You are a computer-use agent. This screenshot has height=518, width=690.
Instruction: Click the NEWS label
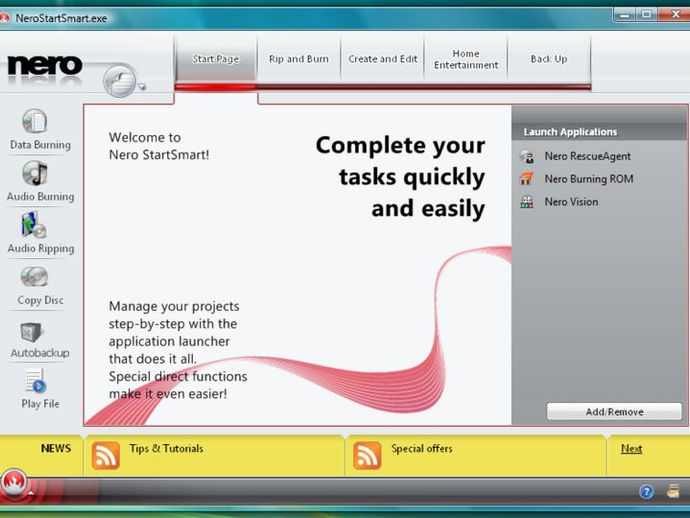[x=56, y=448]
